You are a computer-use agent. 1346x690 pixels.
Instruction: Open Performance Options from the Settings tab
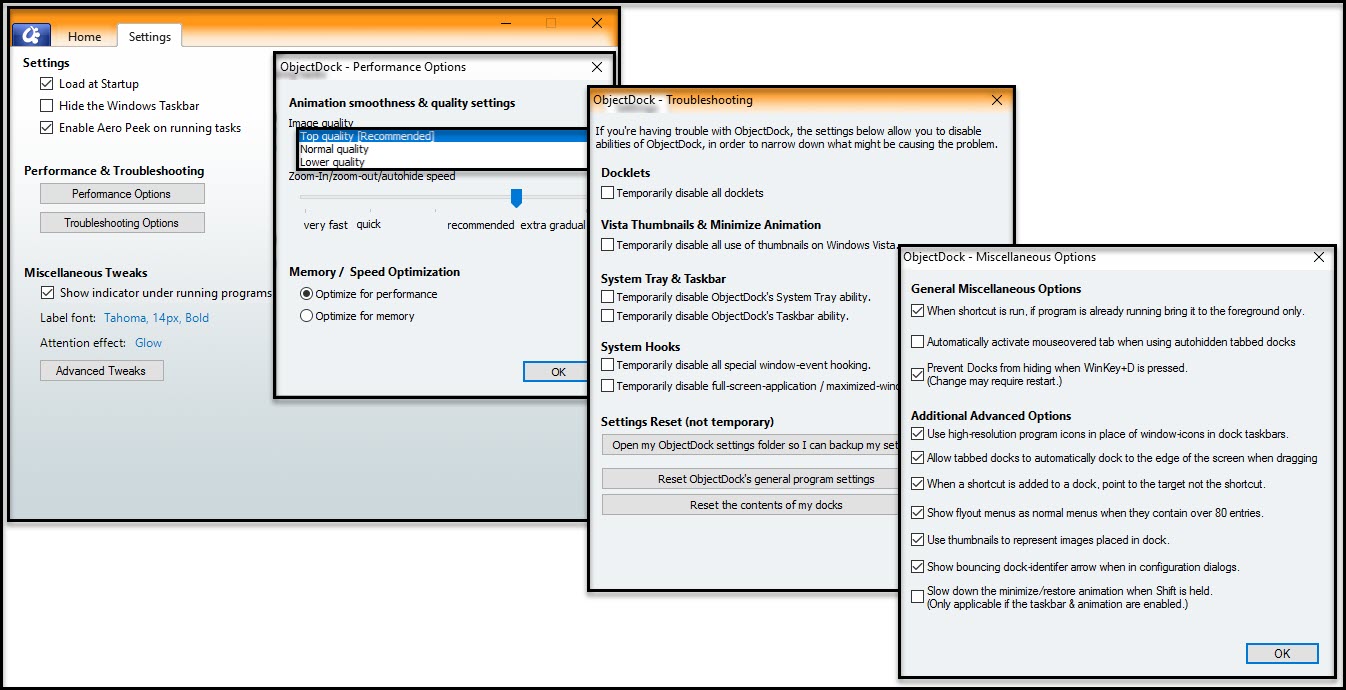tap(122, 194)
